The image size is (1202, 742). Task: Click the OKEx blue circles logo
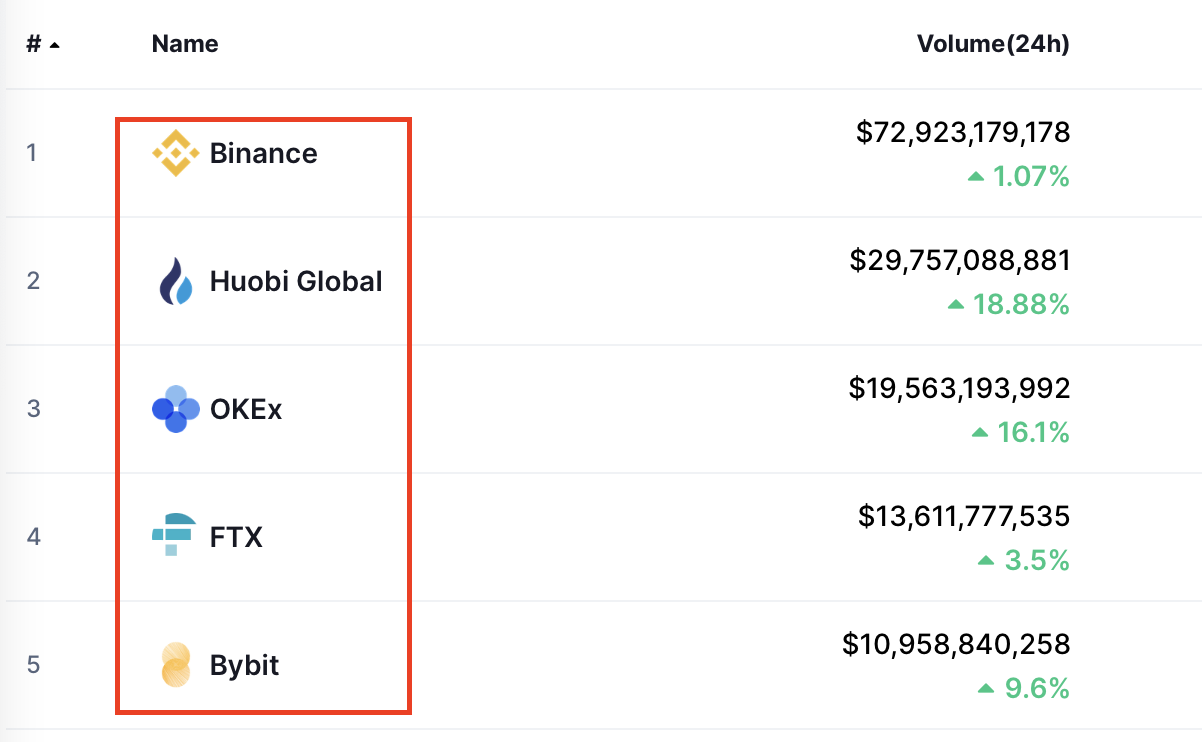[x=176, y=409]
